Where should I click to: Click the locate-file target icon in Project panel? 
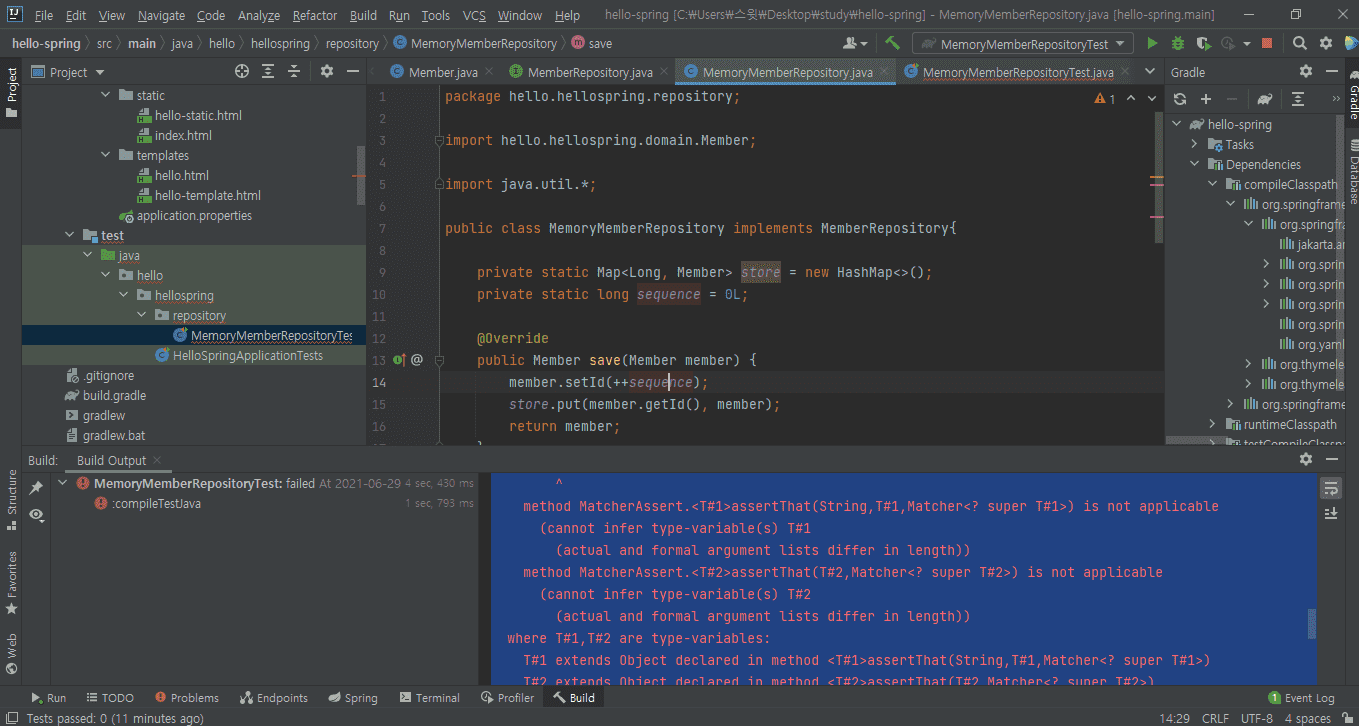coord(241,72)
